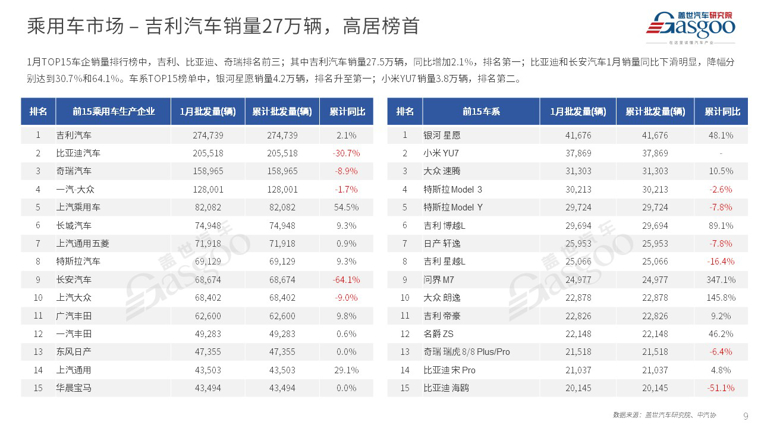The width and height of the screenshot is (760, 428).
Task: Click the 54.5% value in the 上汽乘用车 row
Action: pyautogui.click(x=347, y=207)
